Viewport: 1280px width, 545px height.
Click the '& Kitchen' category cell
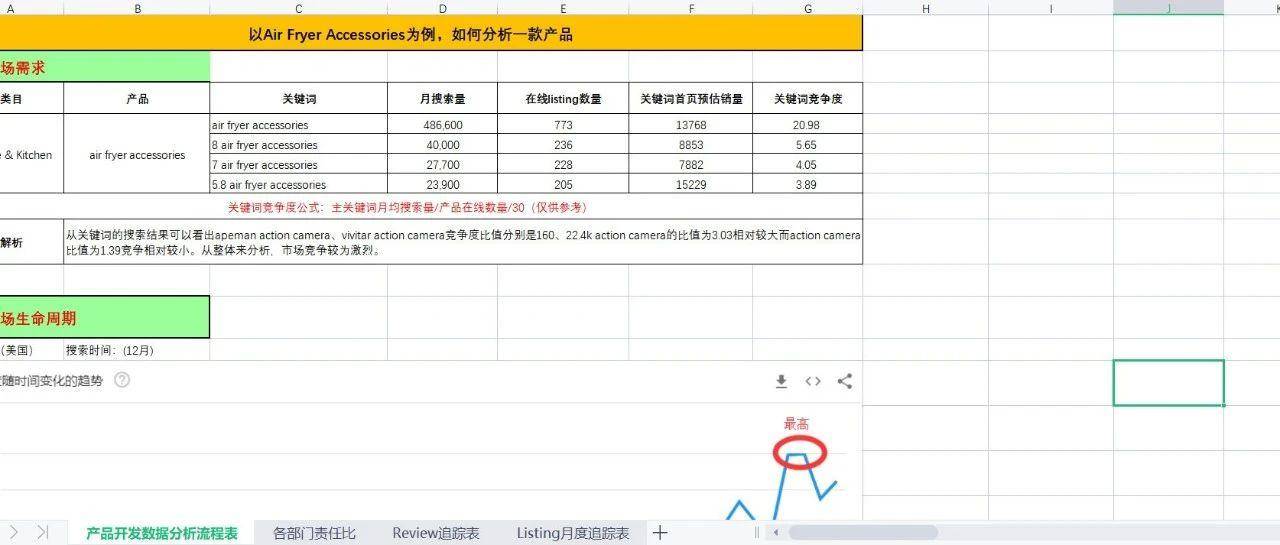click(32, 154)
